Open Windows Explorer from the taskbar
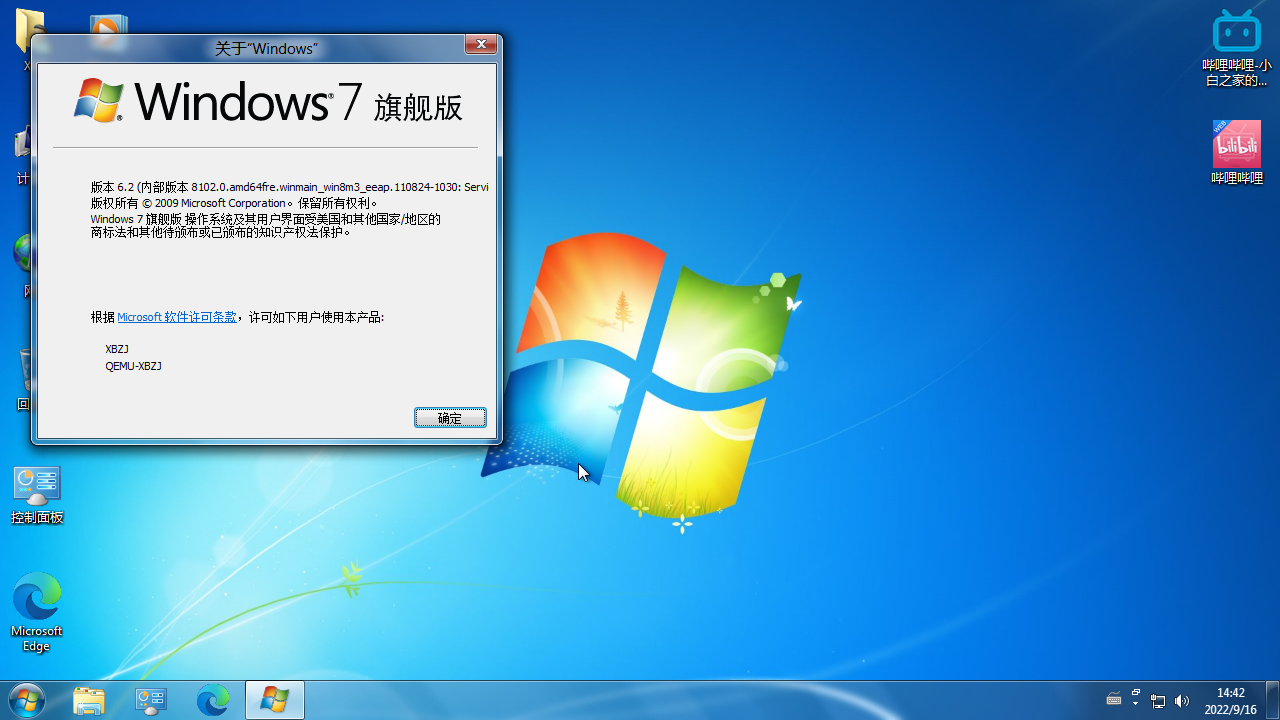The width and height of the screenshot is (1280, 720). 89,700
